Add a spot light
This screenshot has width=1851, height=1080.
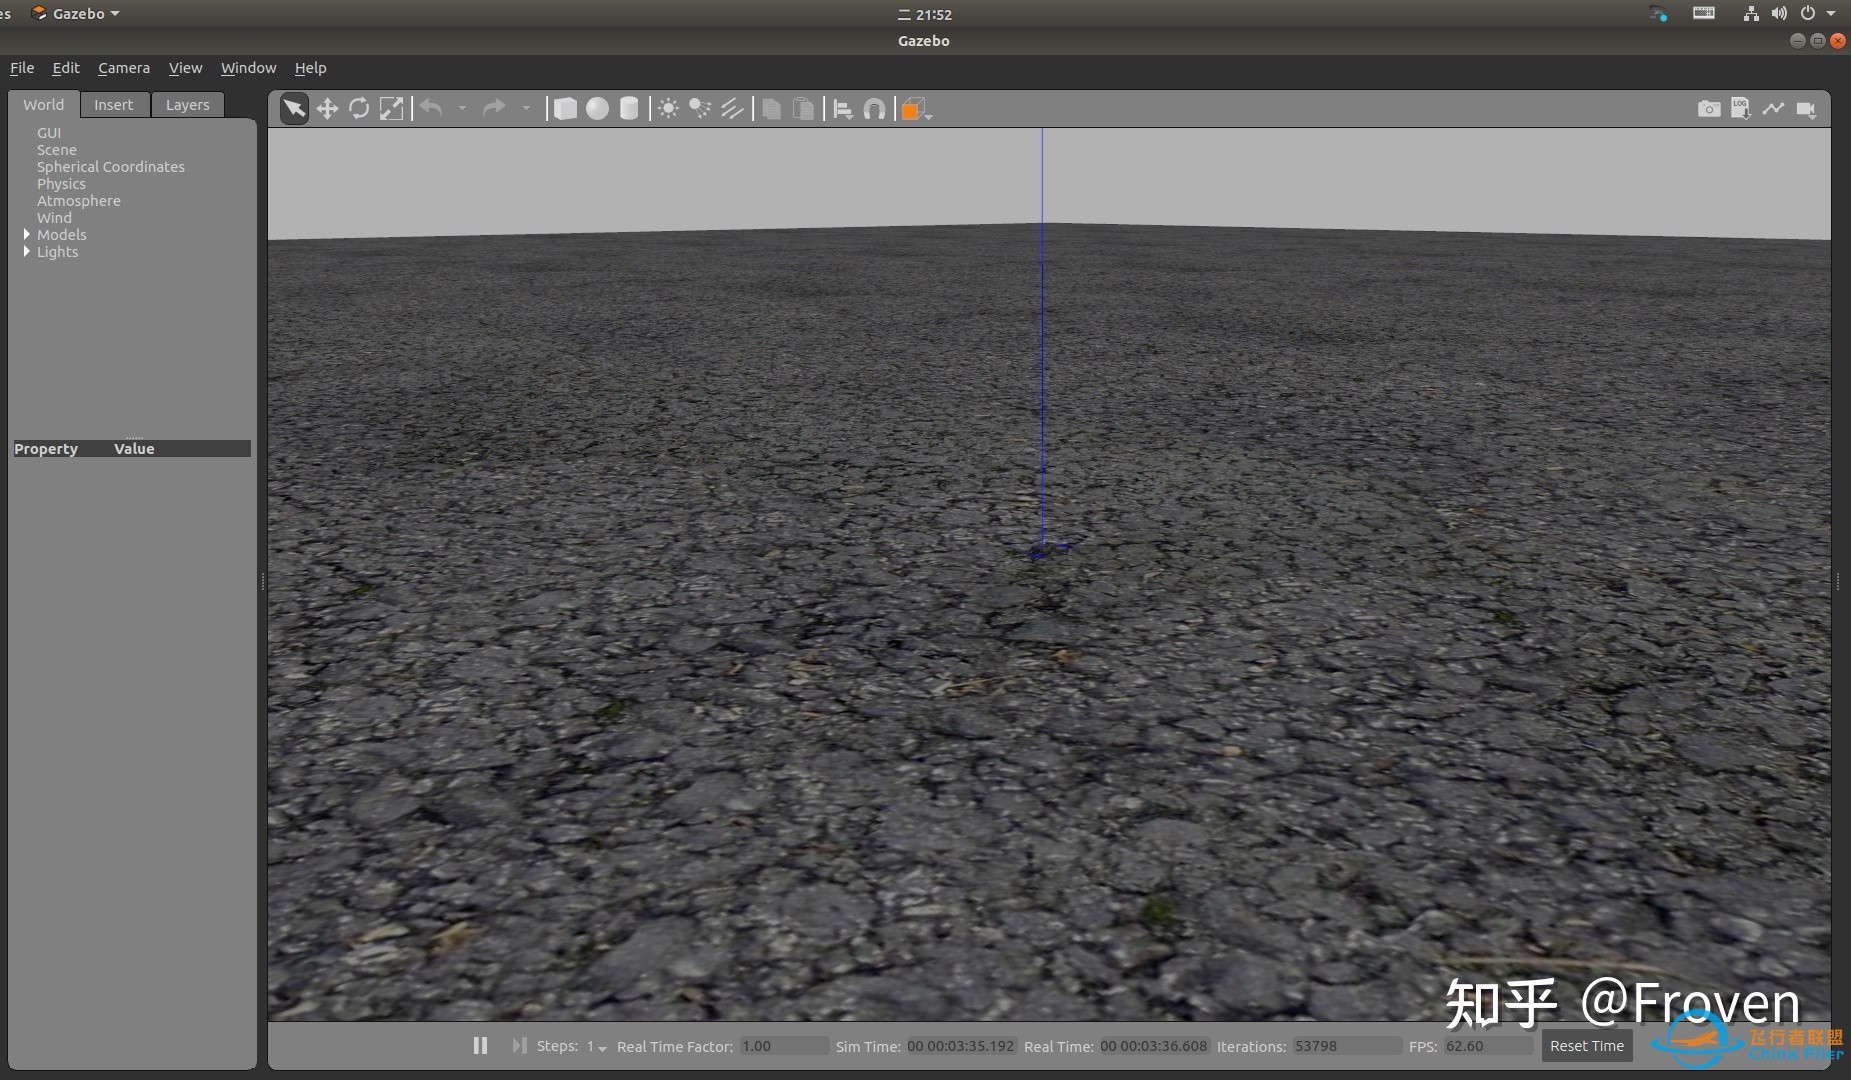pos(700,109)
